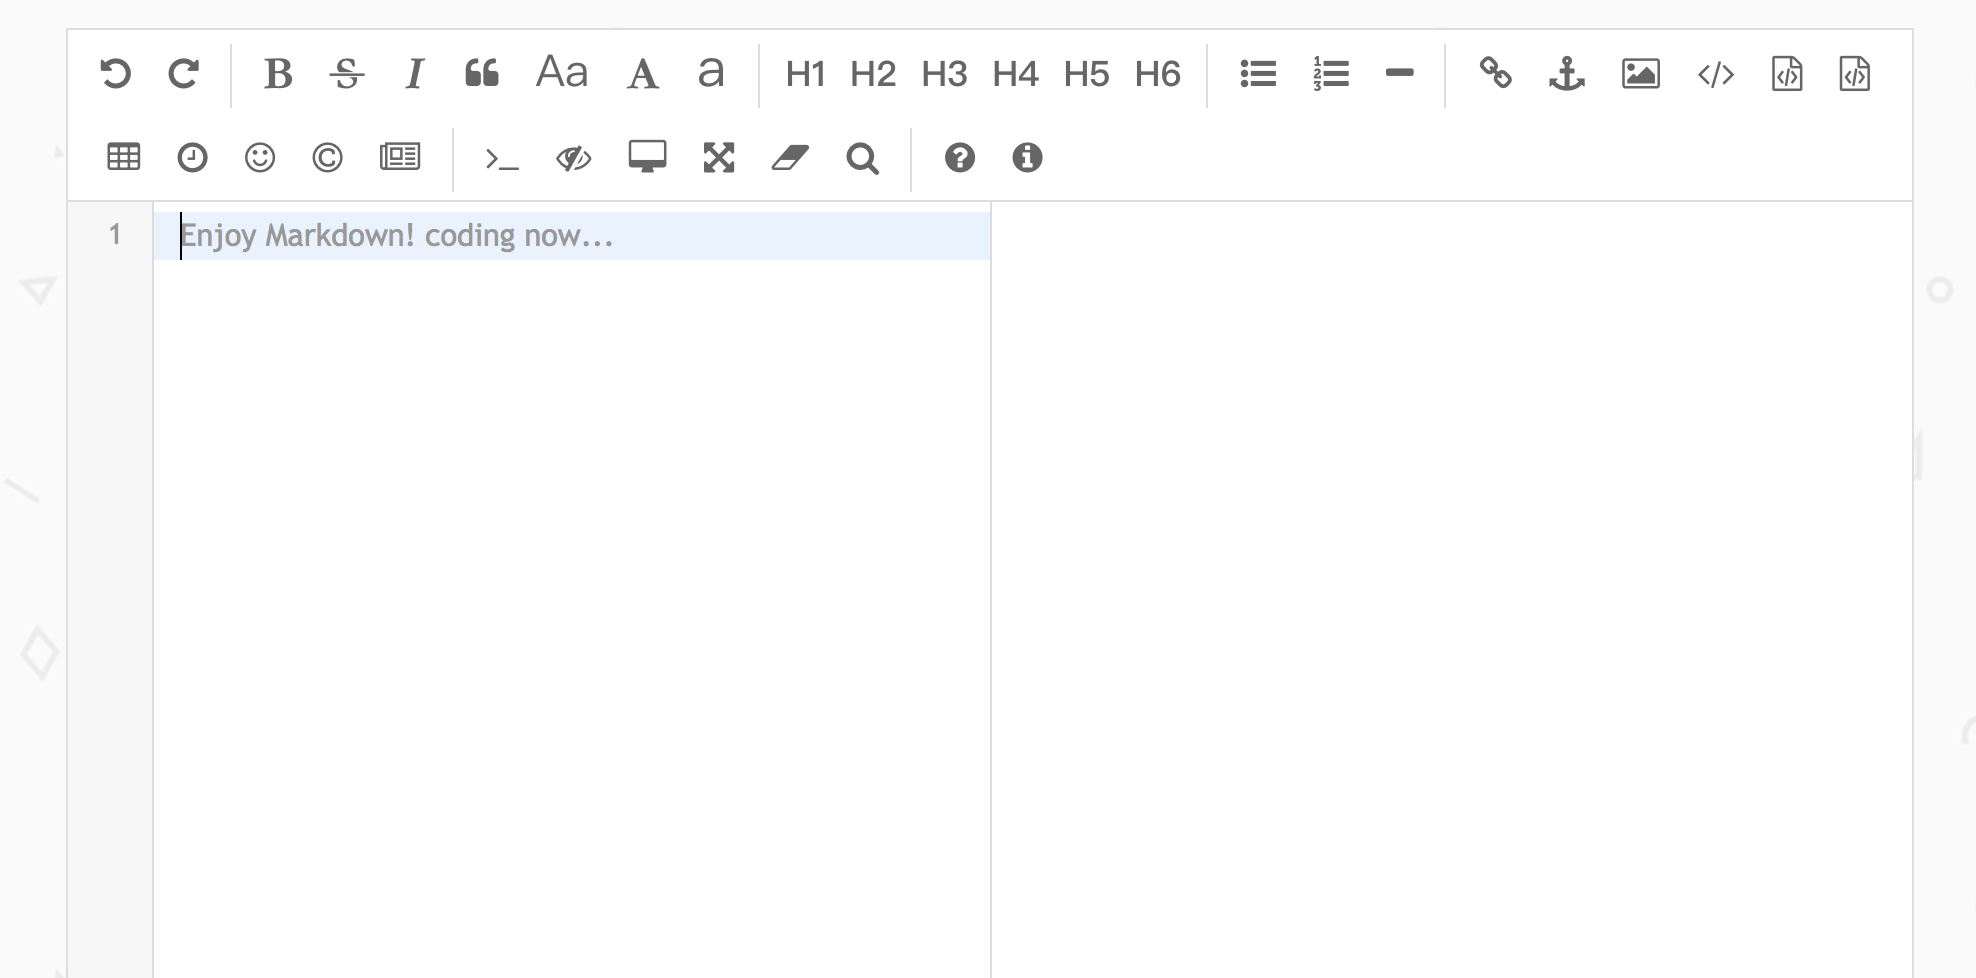Insert a hyperlink

[1495, 73]
